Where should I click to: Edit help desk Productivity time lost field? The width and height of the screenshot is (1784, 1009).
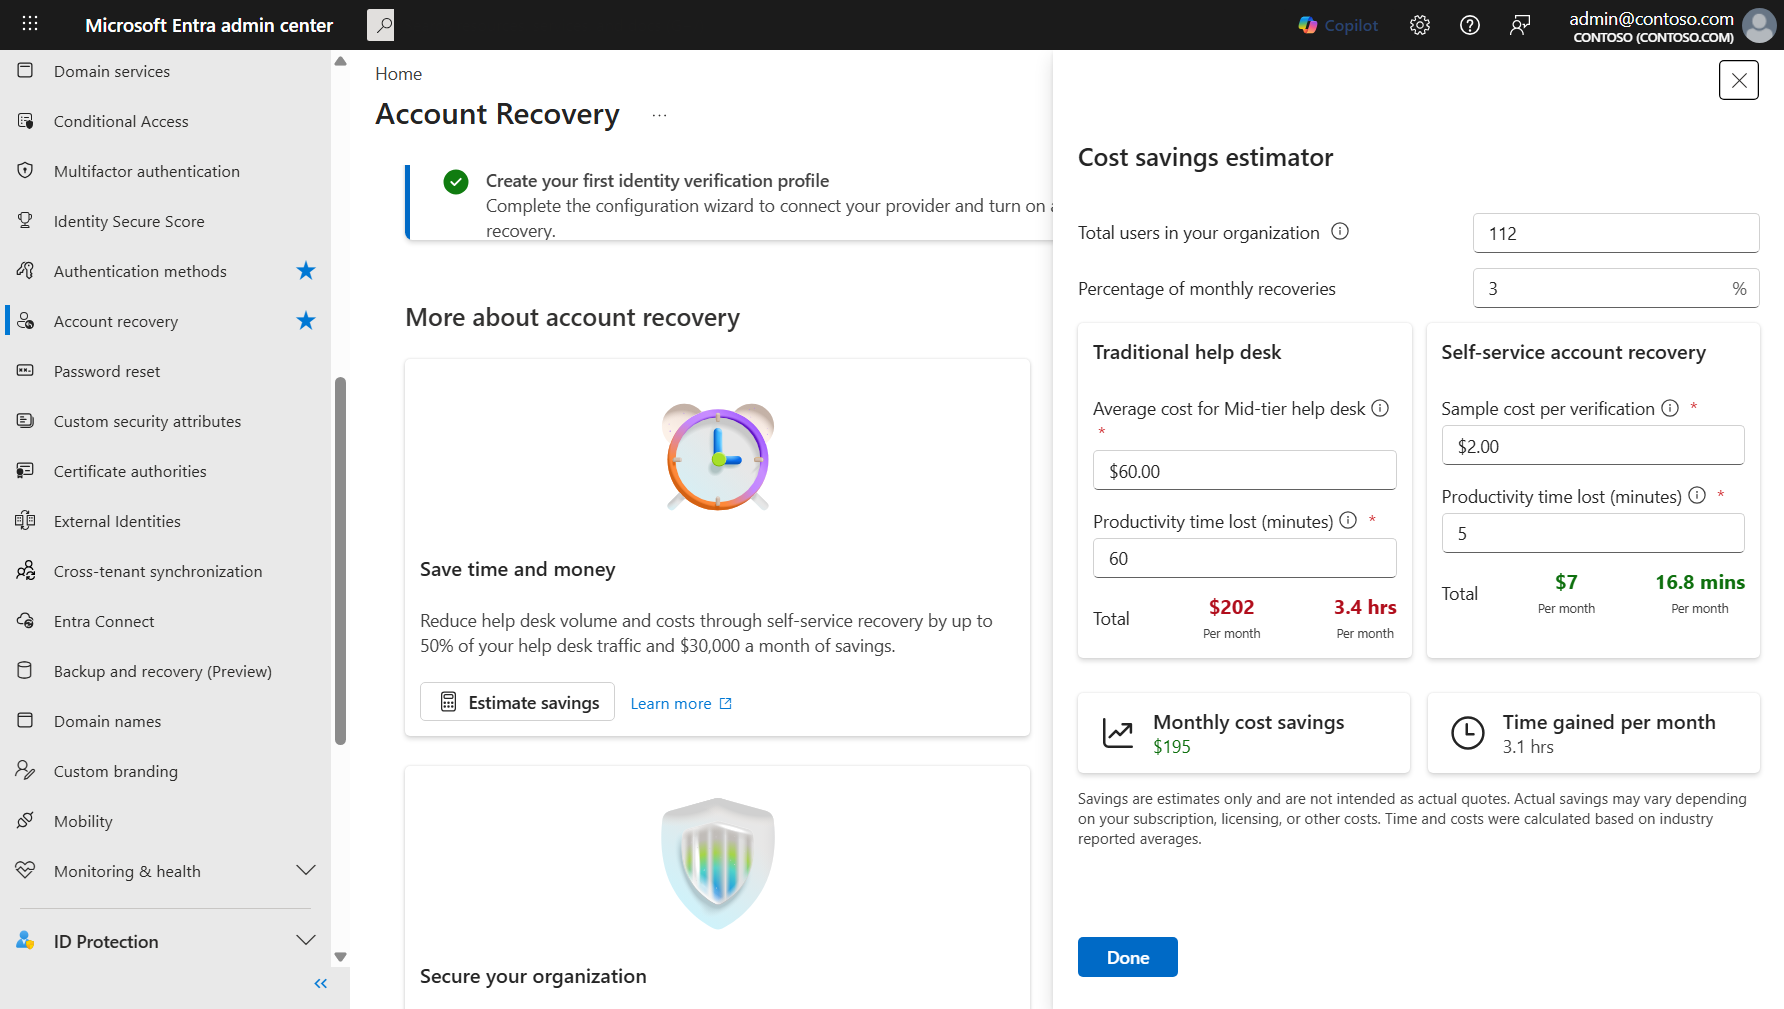[1244, 558]
